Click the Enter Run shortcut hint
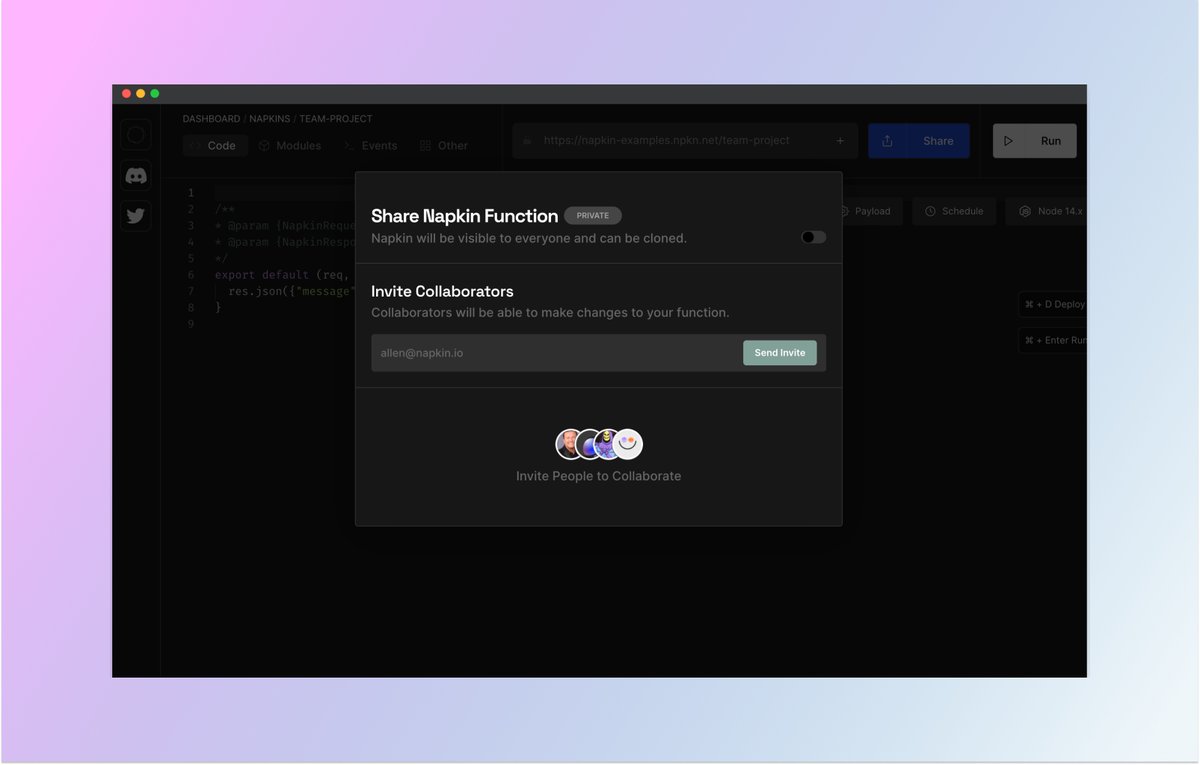 pos(1052,340)
